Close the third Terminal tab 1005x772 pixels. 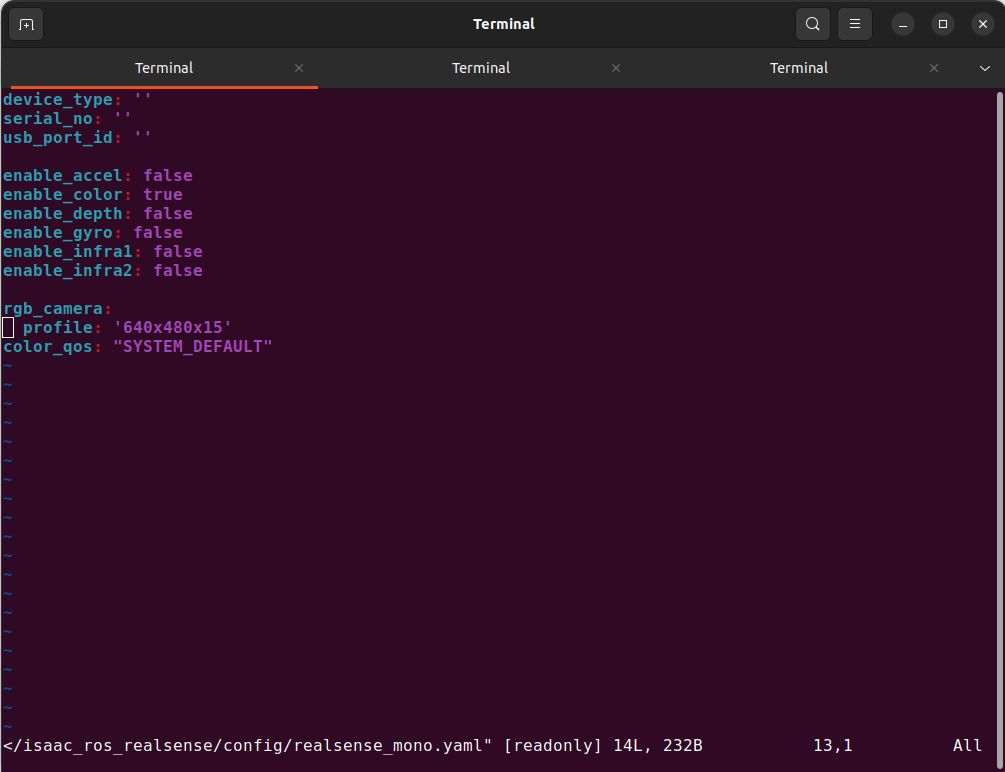[x=934, y=68]
